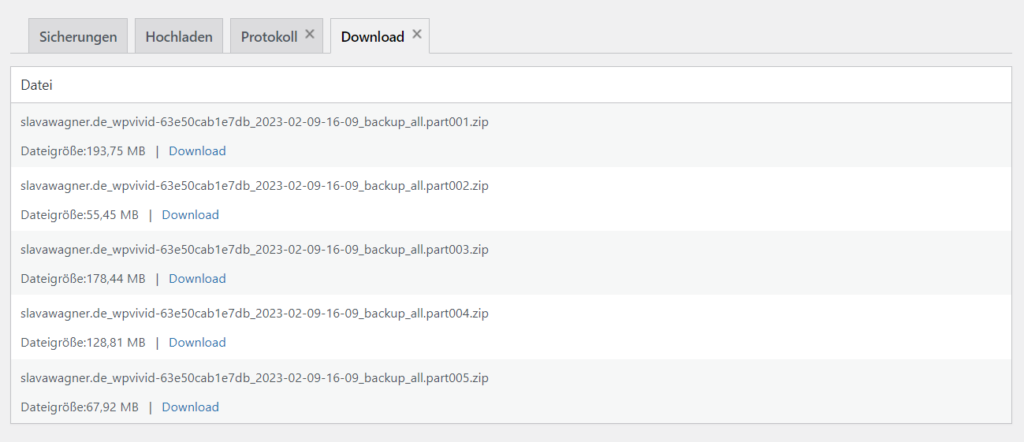Select the part005.zip filename text
The image size is (1024, 442).
tap(255, 378)
